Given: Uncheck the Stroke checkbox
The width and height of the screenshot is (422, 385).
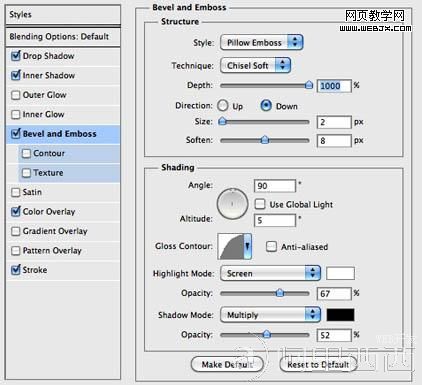Looking at the screenshot, I should 15,270.
